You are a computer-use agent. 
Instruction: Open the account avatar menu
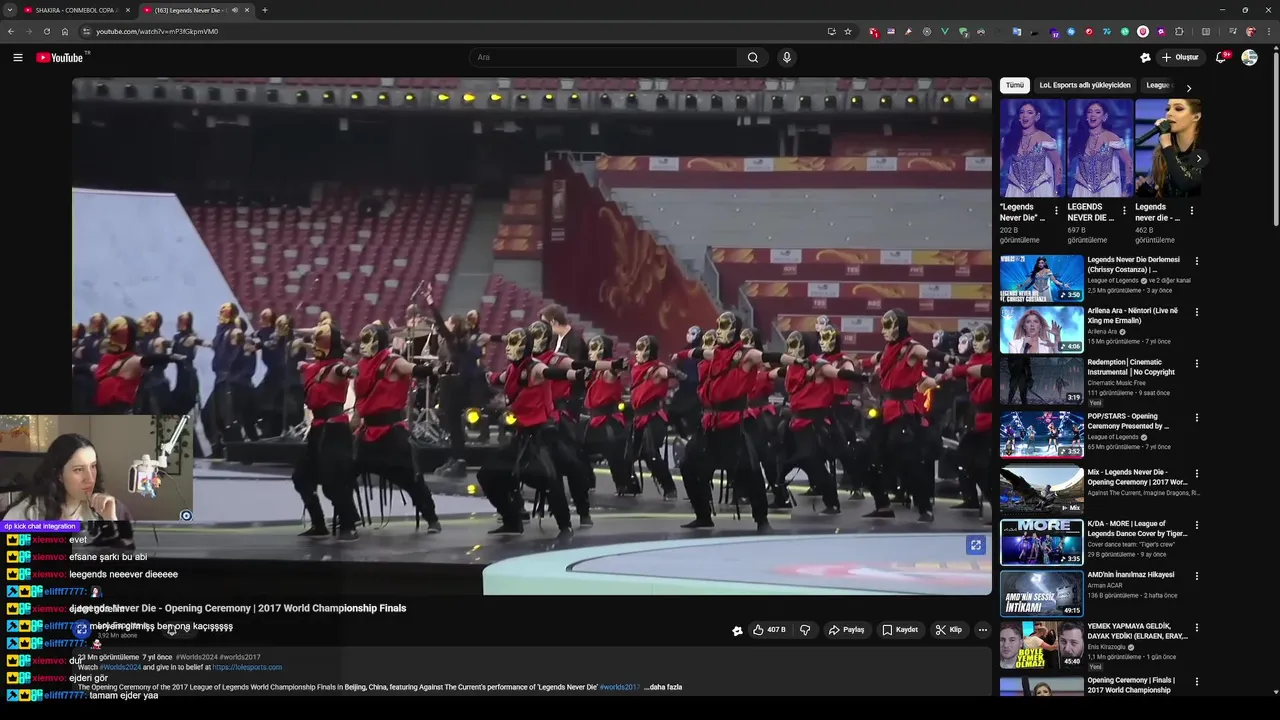(1249, 57)
